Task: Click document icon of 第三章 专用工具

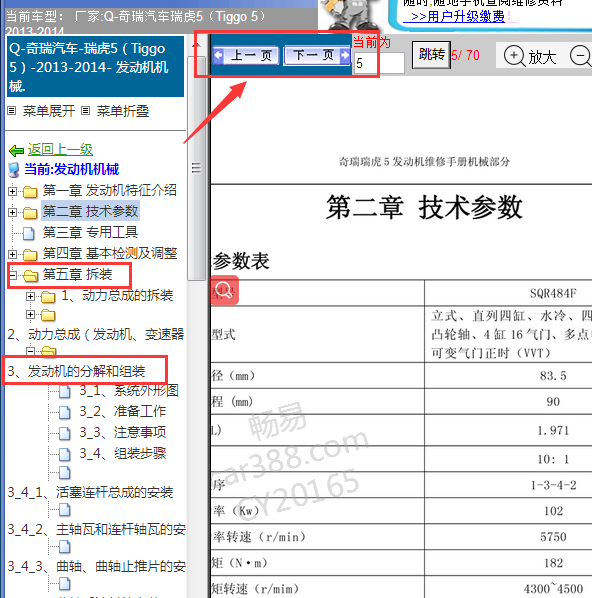Action: coord(29,233)
